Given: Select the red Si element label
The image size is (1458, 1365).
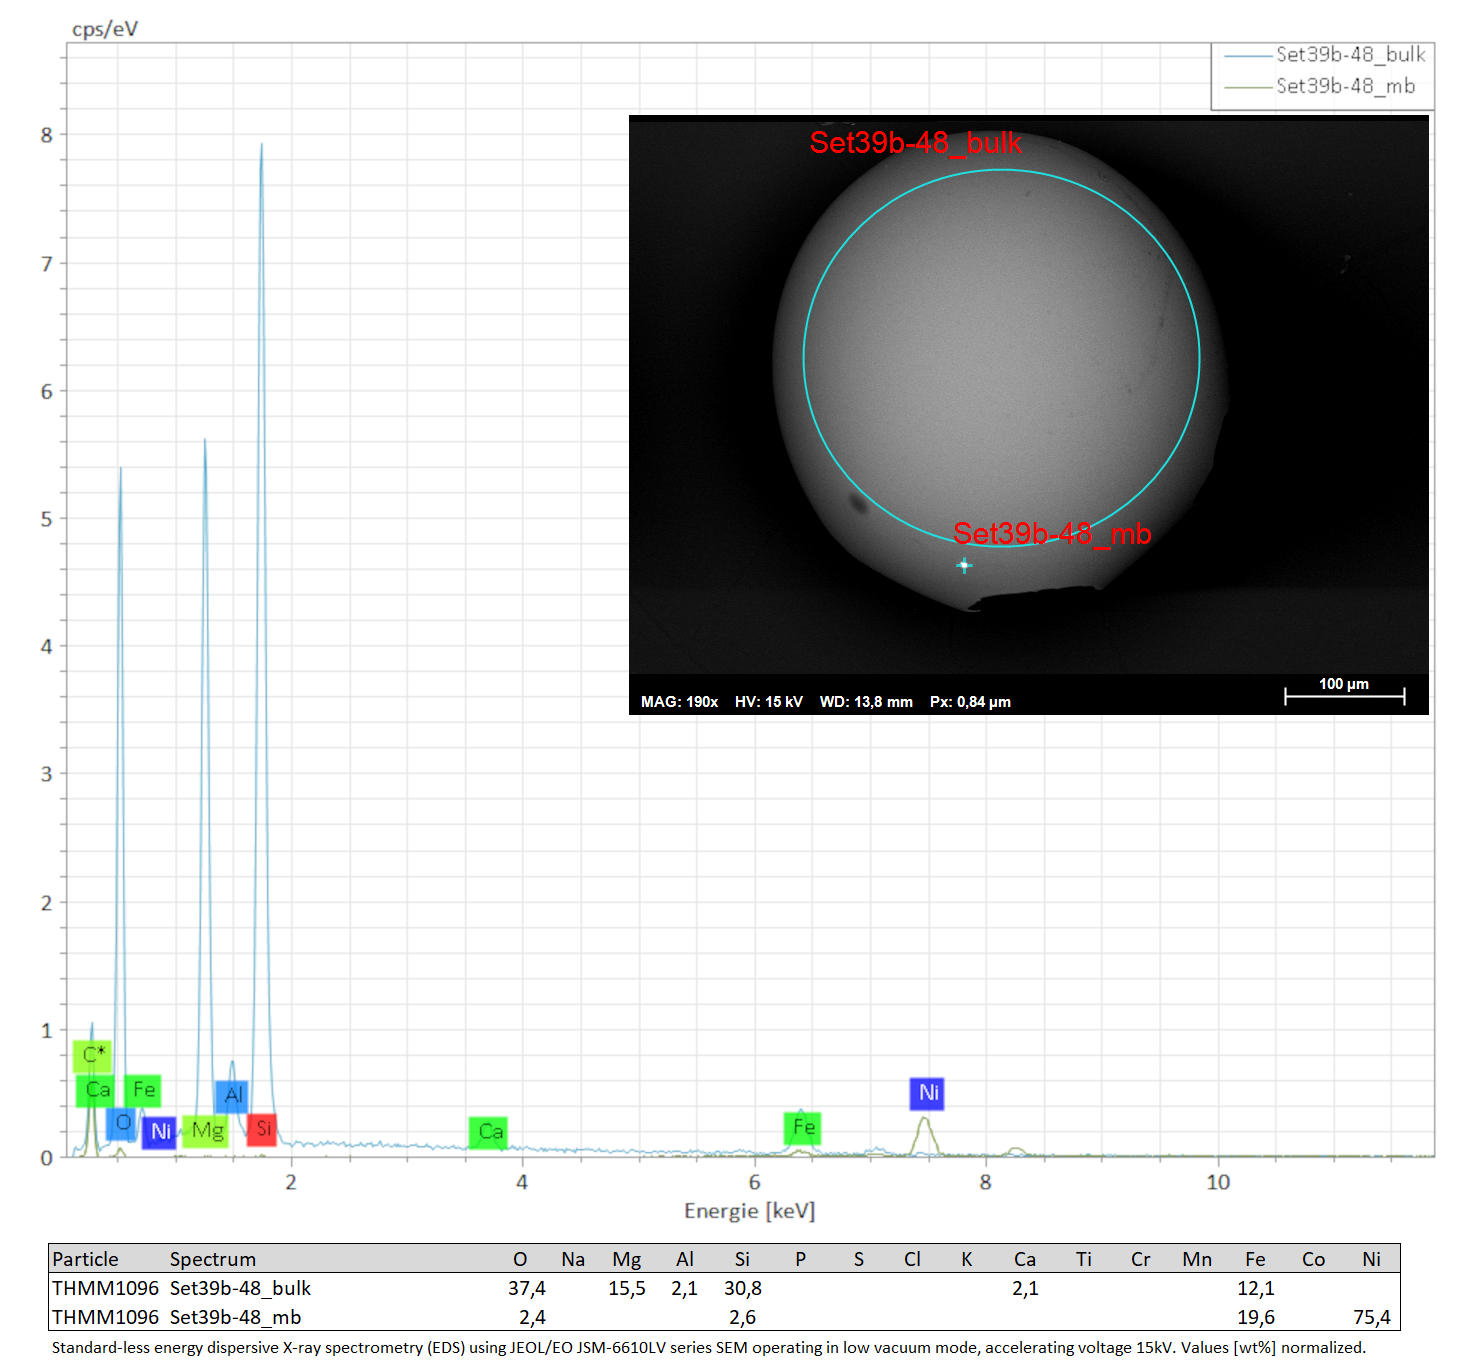Looking at the screenshot, I should (262, 1130).
